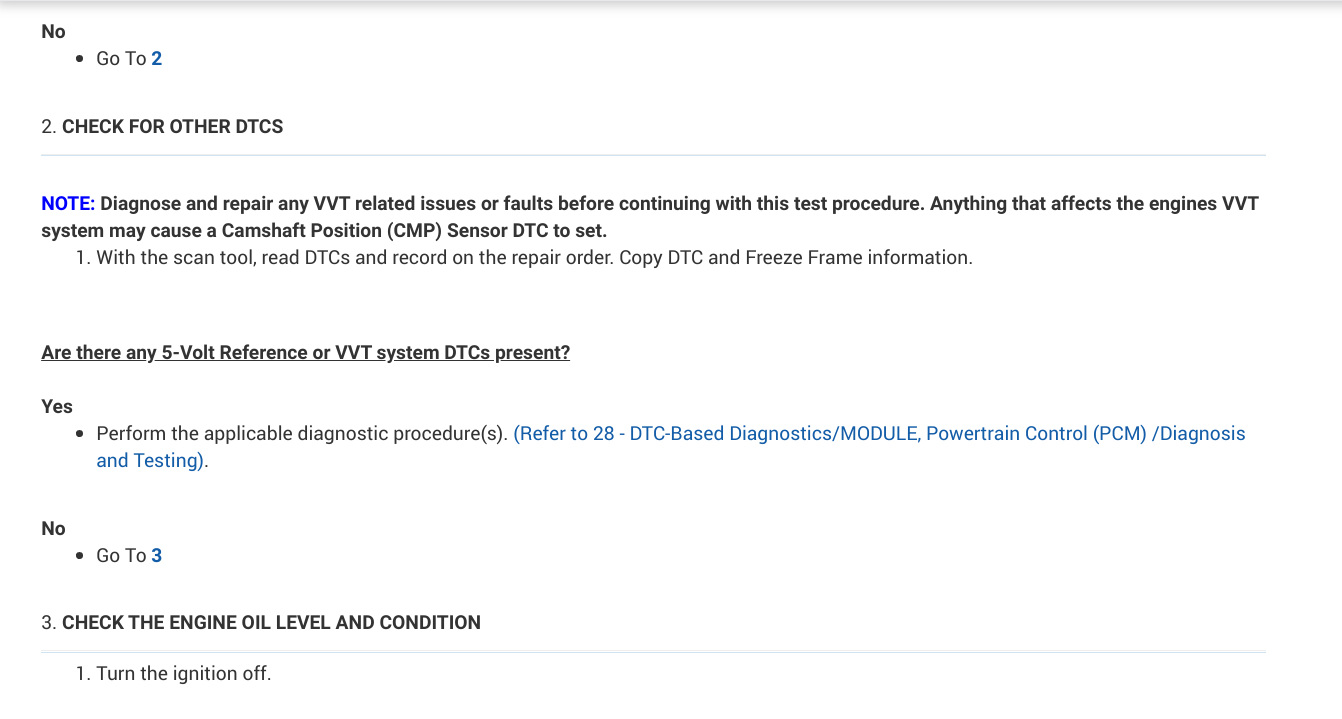The height and width of the screenshot is (719, 1342).
Task: Click the "and Testing)" link continuation text
Action: coord(150,461)
